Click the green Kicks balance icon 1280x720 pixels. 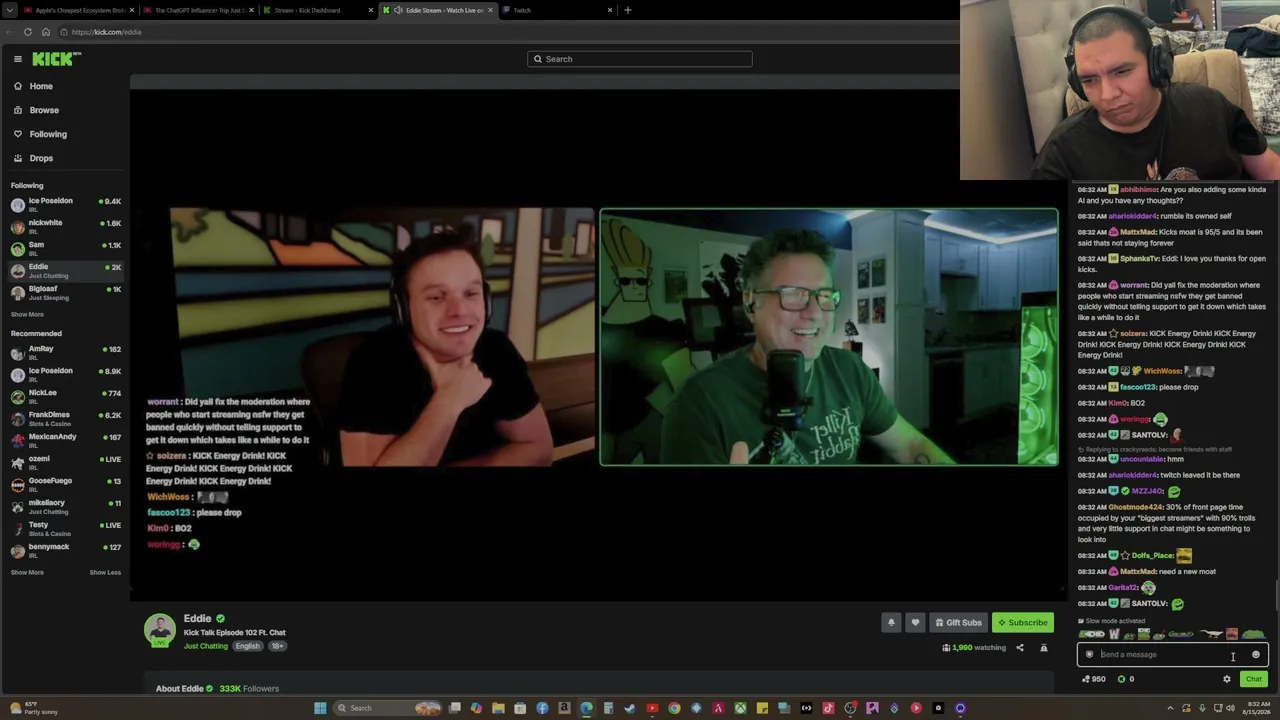coord(1121,679)
